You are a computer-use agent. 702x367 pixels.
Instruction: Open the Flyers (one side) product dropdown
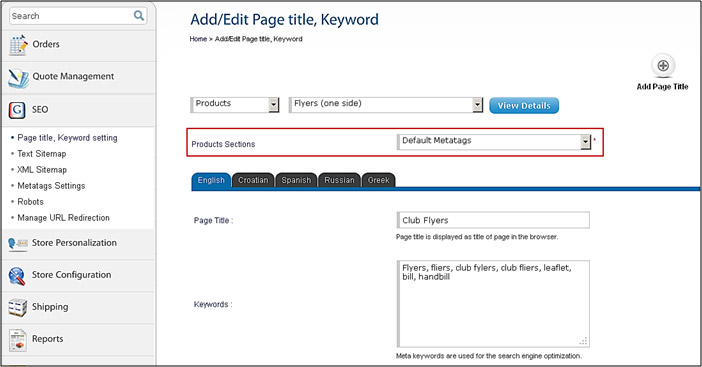(x=386, y=104)
